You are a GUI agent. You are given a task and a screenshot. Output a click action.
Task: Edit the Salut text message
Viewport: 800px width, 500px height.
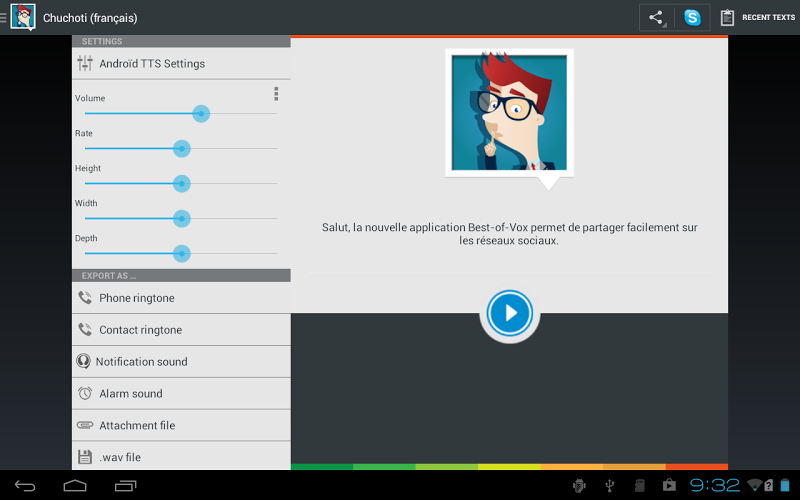(509, 234)
